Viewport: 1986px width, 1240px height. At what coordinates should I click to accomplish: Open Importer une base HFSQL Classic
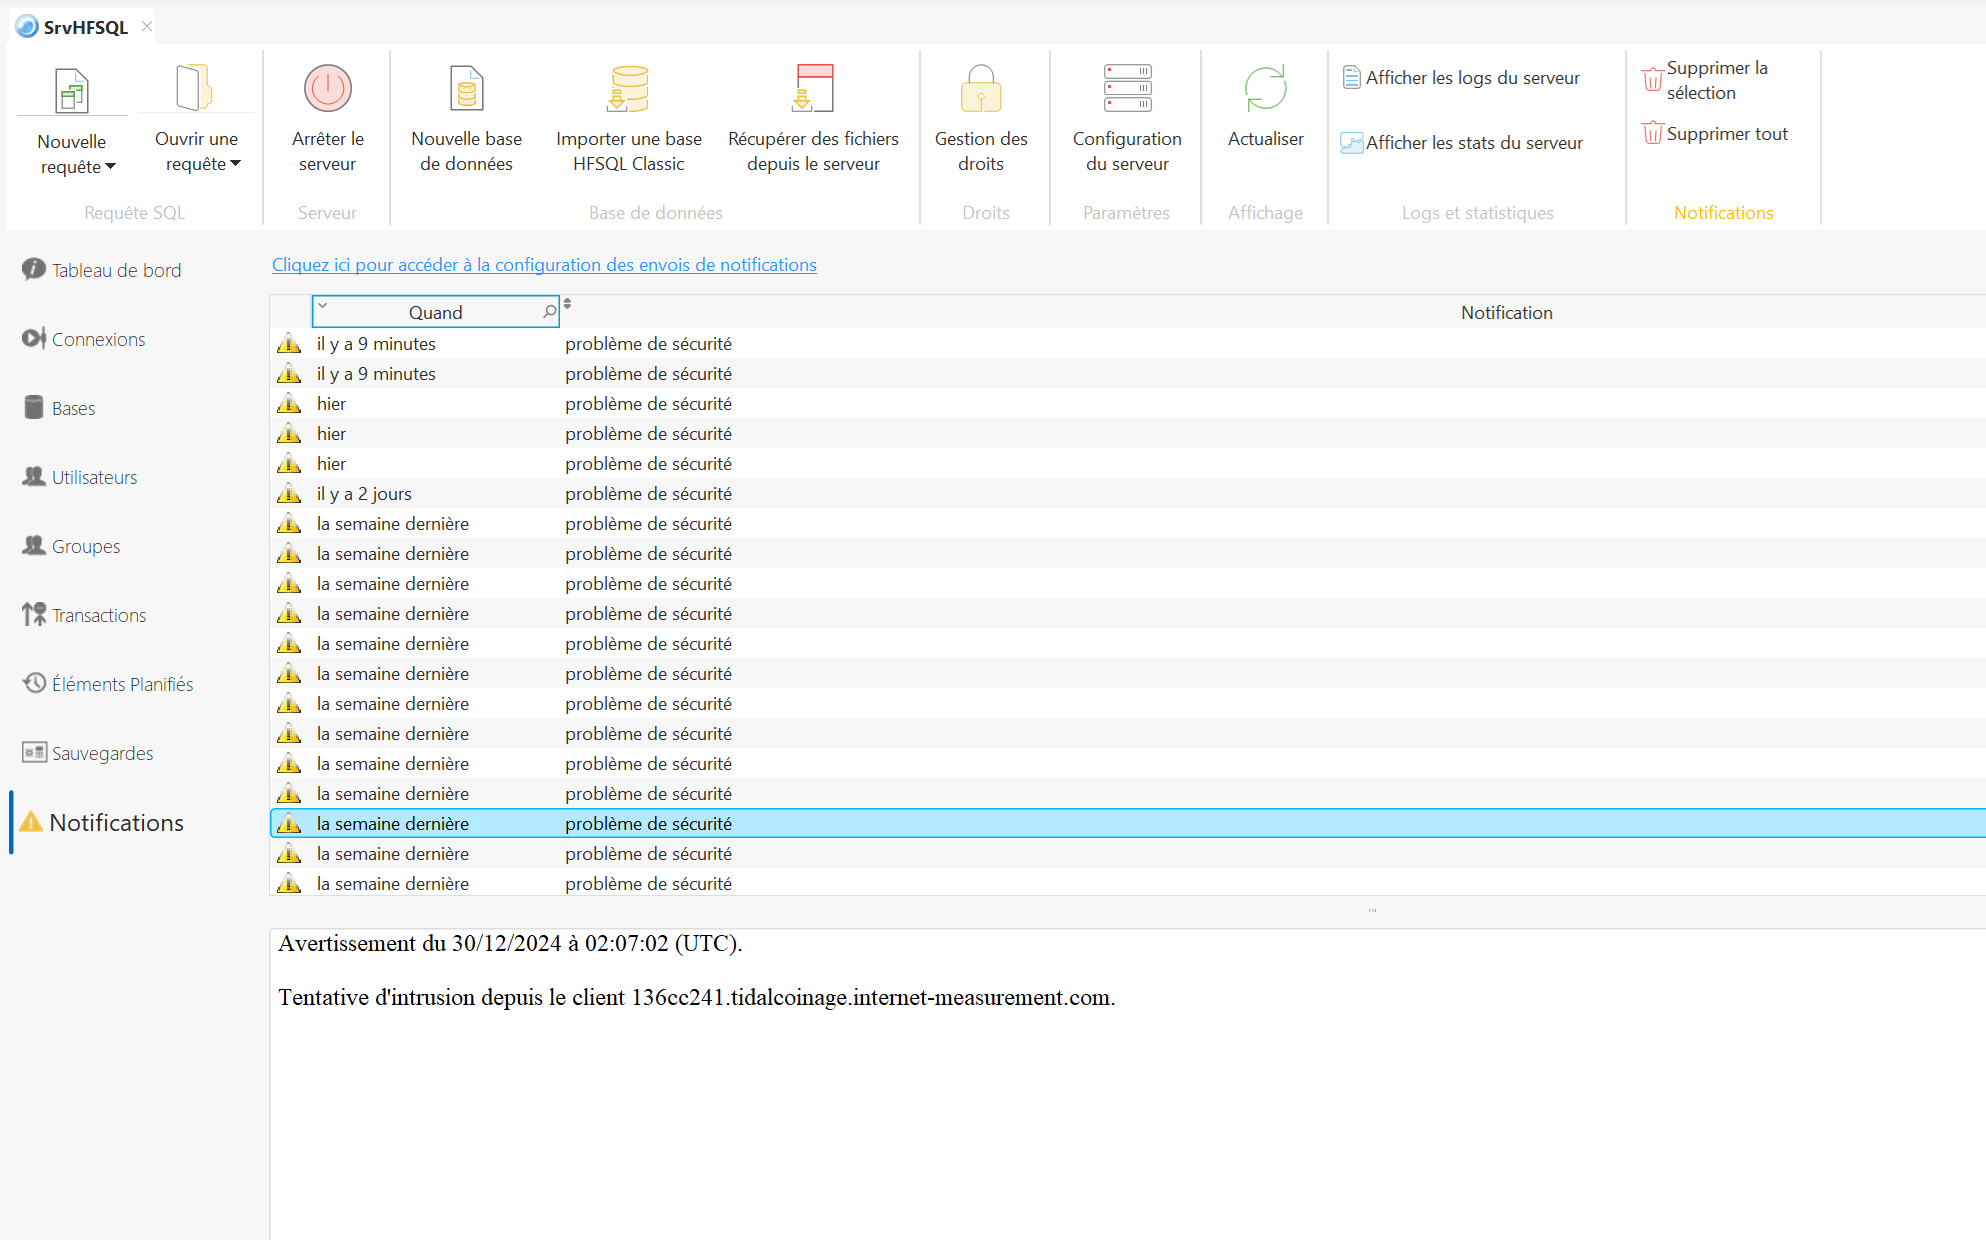(628, 89)
